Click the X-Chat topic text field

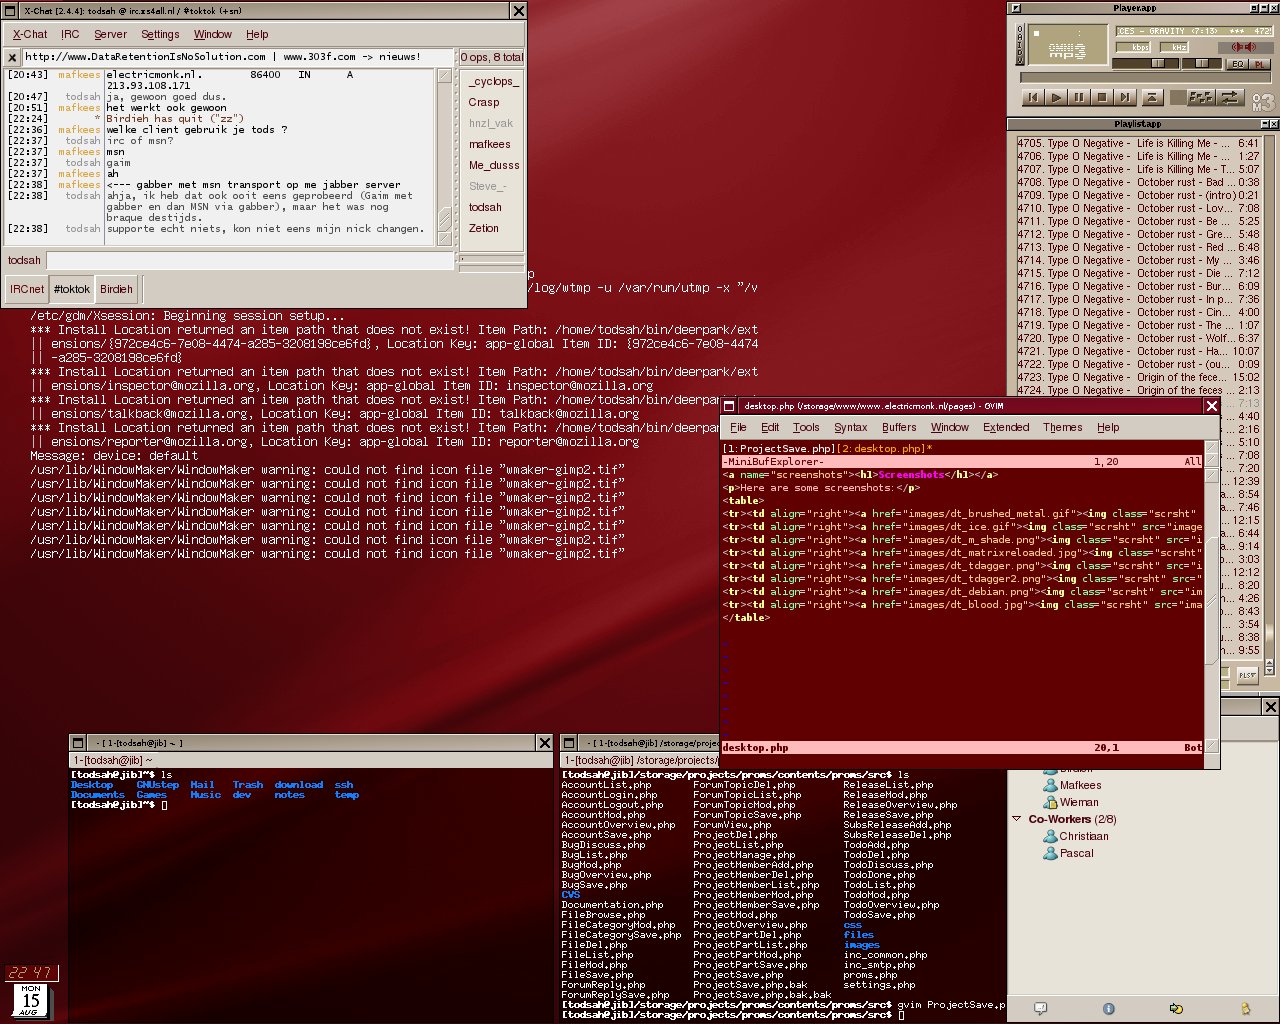click(x=238, y=57)
